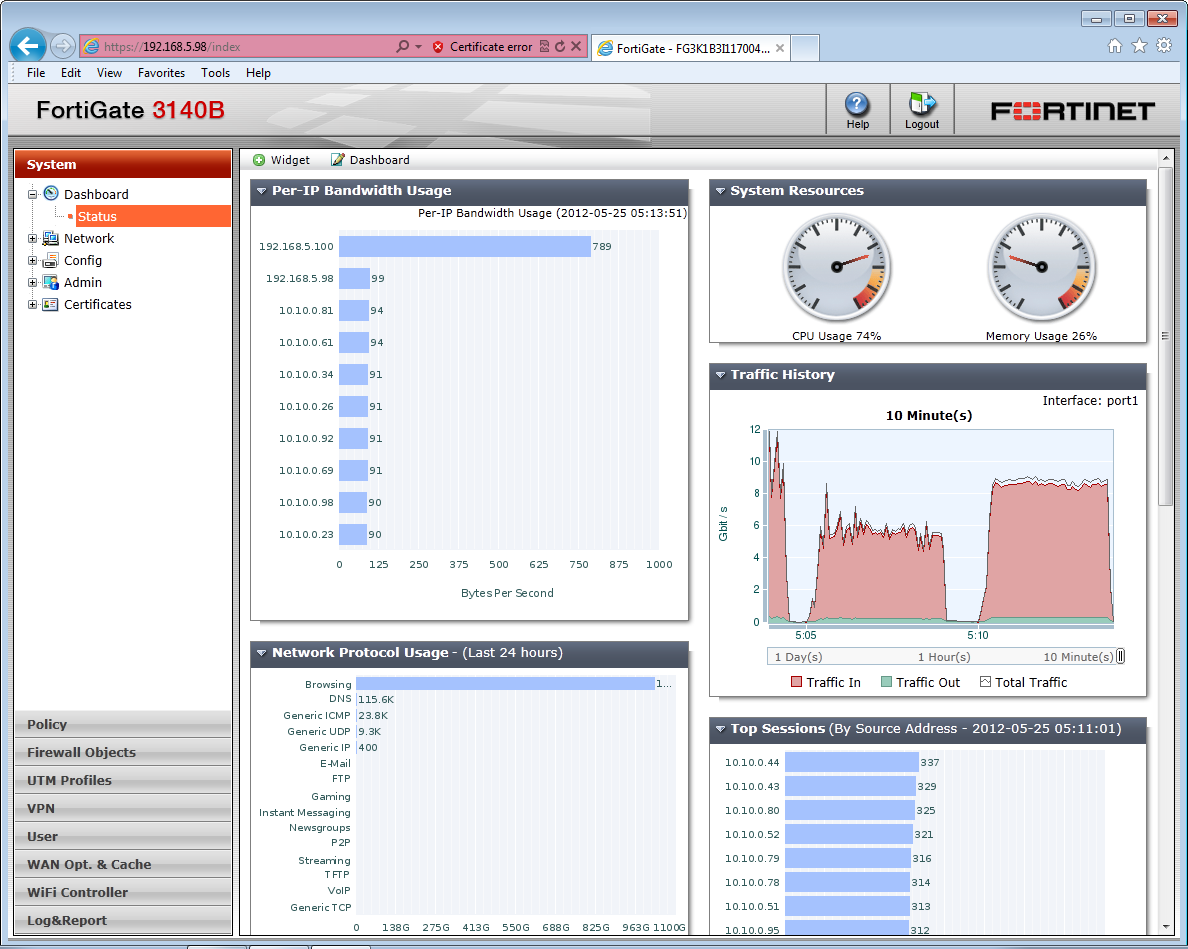1188x949 pixels.
Task: Click the compatibility view icon in address bar
Action: [544, 46]
